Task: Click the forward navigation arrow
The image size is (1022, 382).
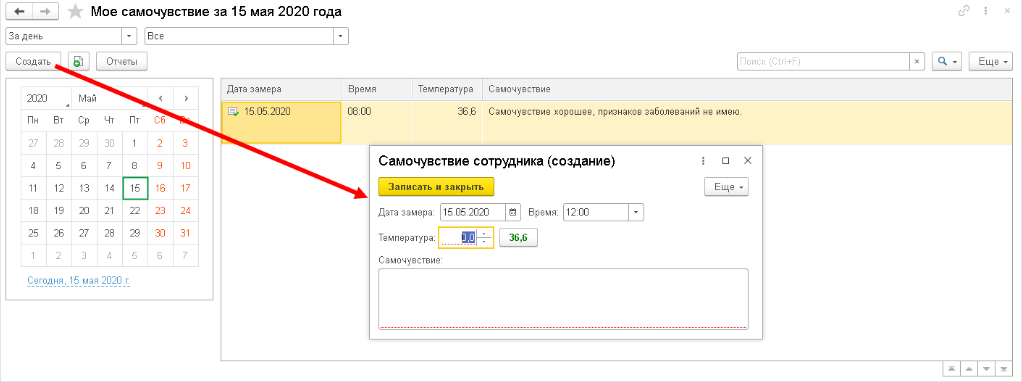Action: point(46,12)
